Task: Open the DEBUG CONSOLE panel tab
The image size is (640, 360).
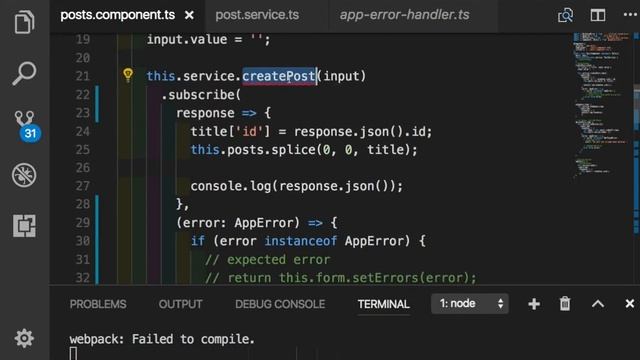Action: 280,304
